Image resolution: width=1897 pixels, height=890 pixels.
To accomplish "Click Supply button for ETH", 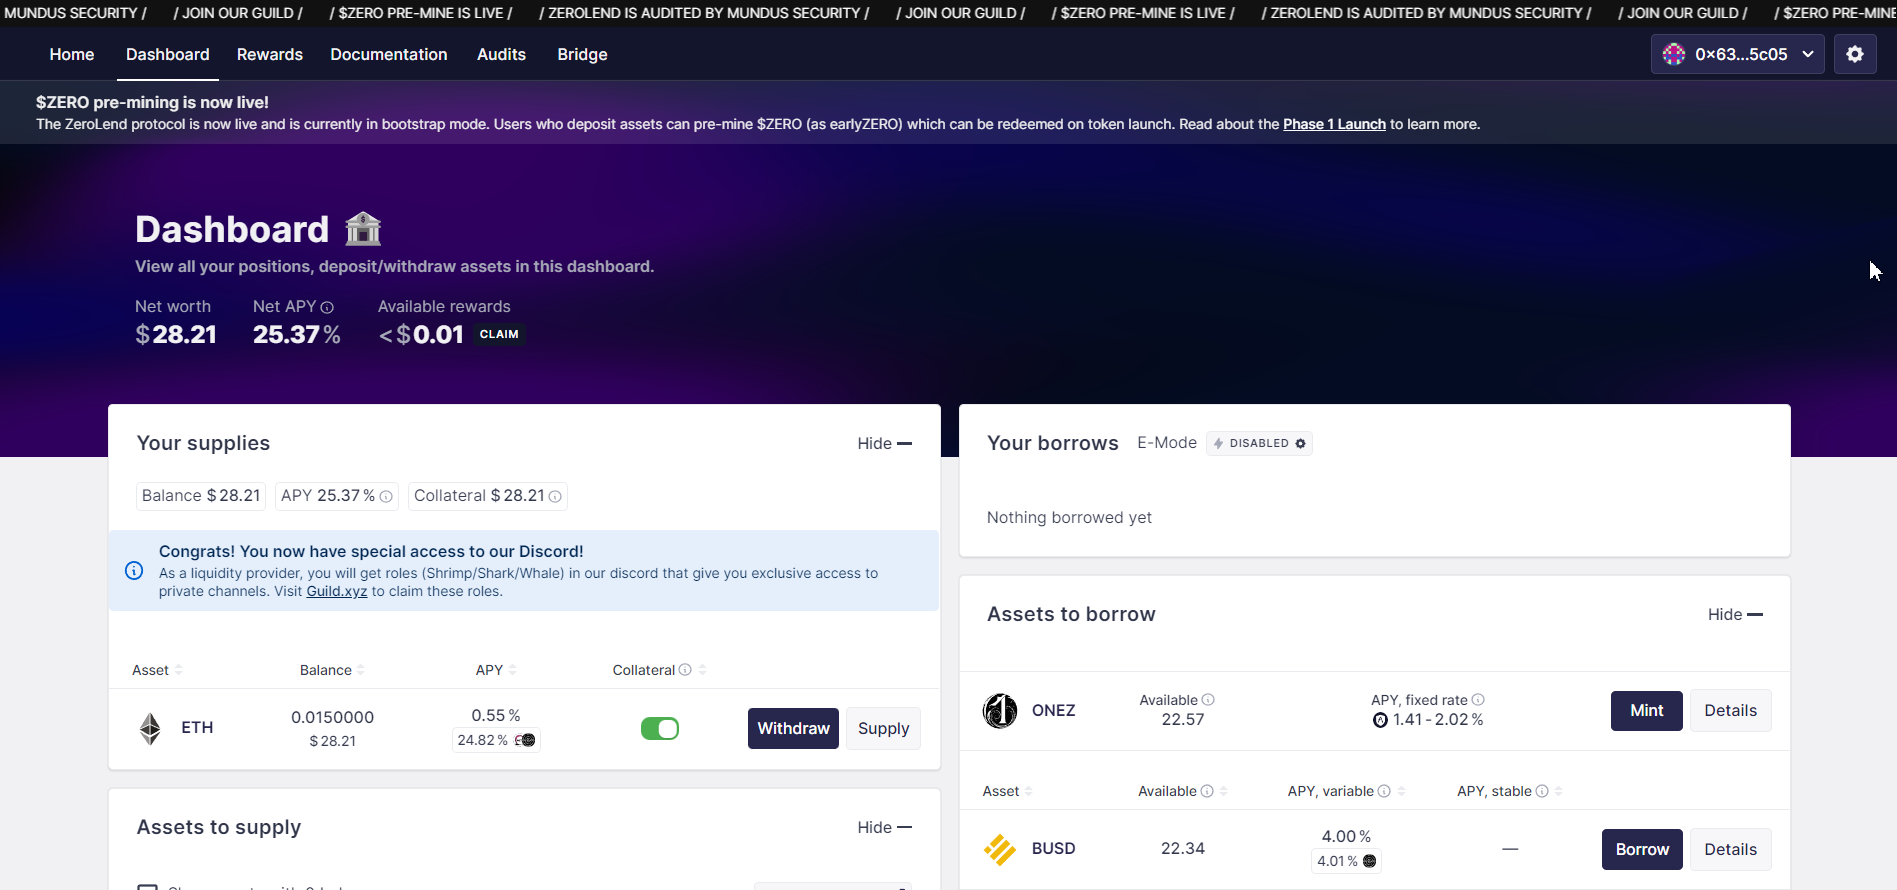I will coord(884,728).
